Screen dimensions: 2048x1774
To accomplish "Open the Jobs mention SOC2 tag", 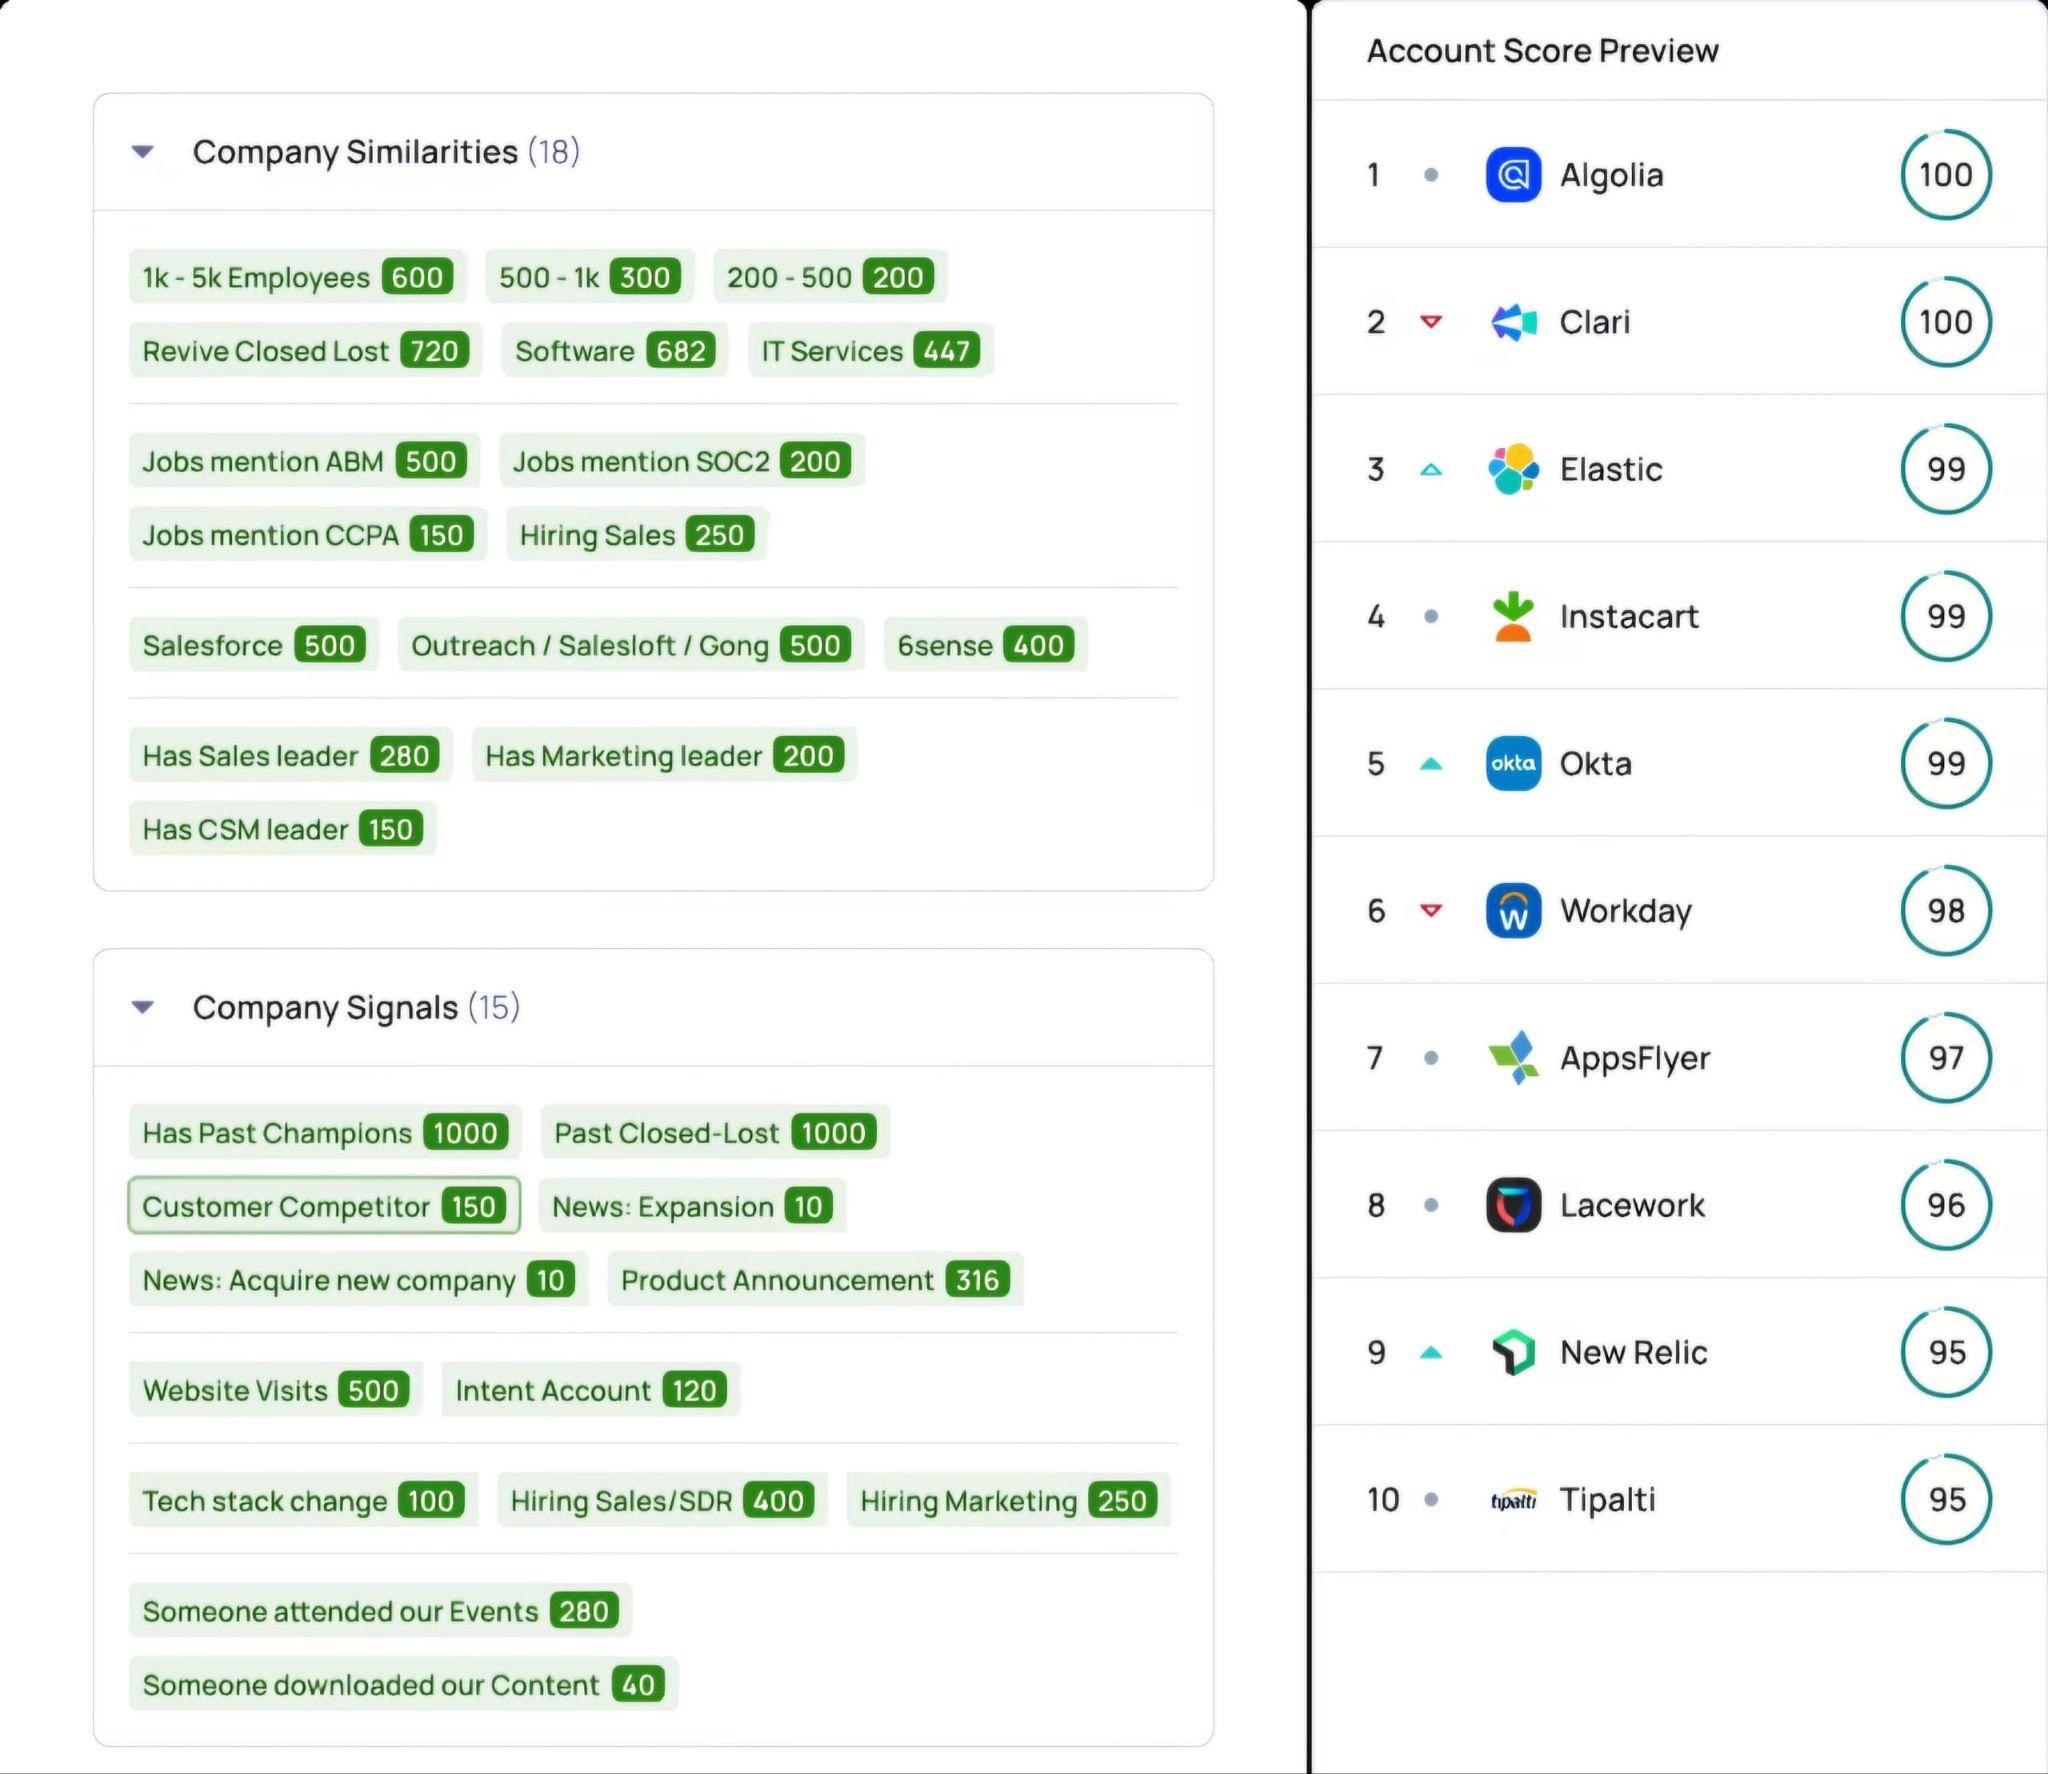I will pos(682,461).
